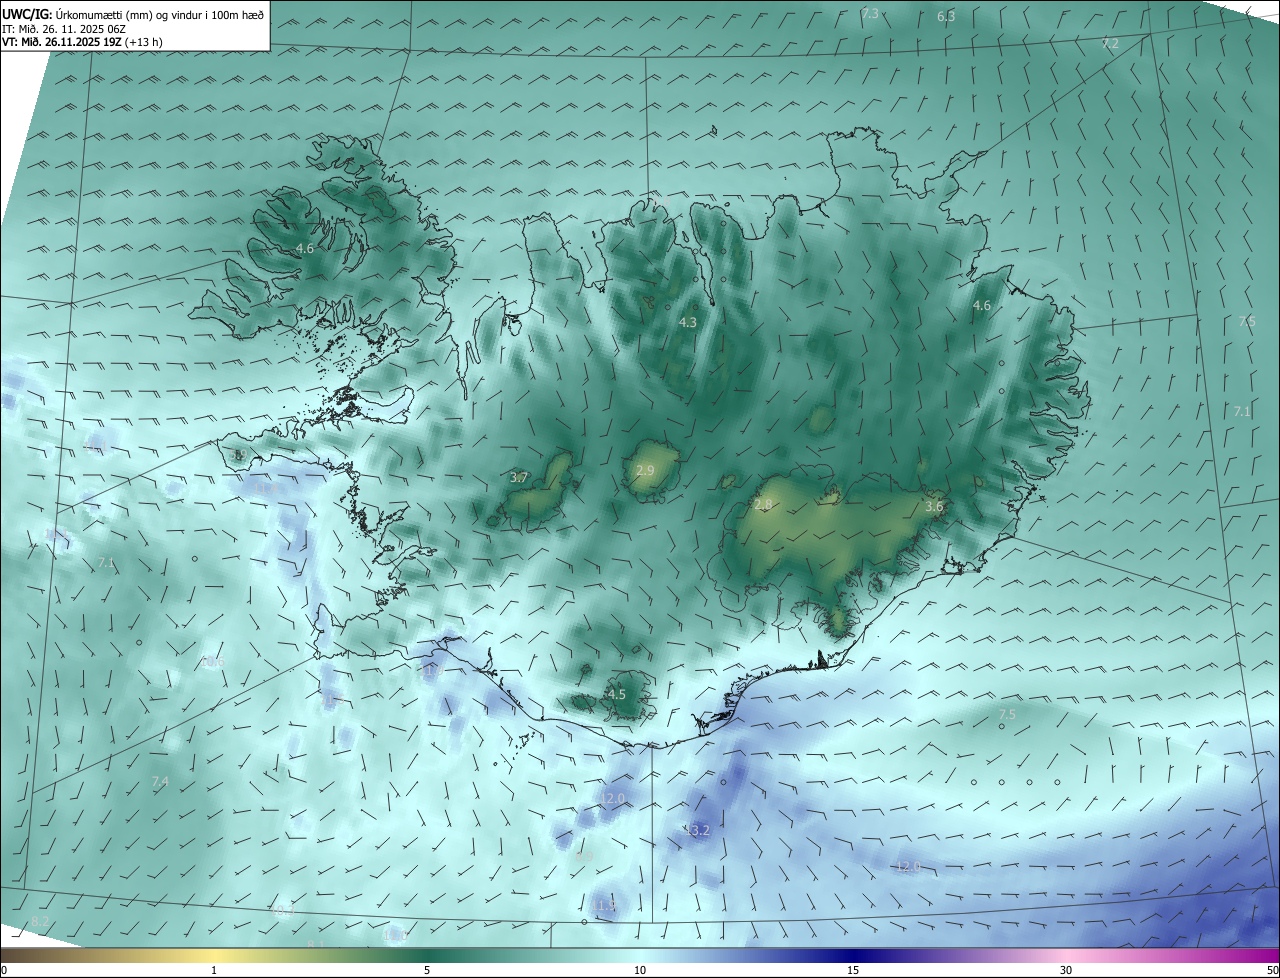Click the 'VT: Mið. 26.11.2025 19Z (+13 h)' line
The width and height of the screenshot is (1280, 978).
pos(82,42)
